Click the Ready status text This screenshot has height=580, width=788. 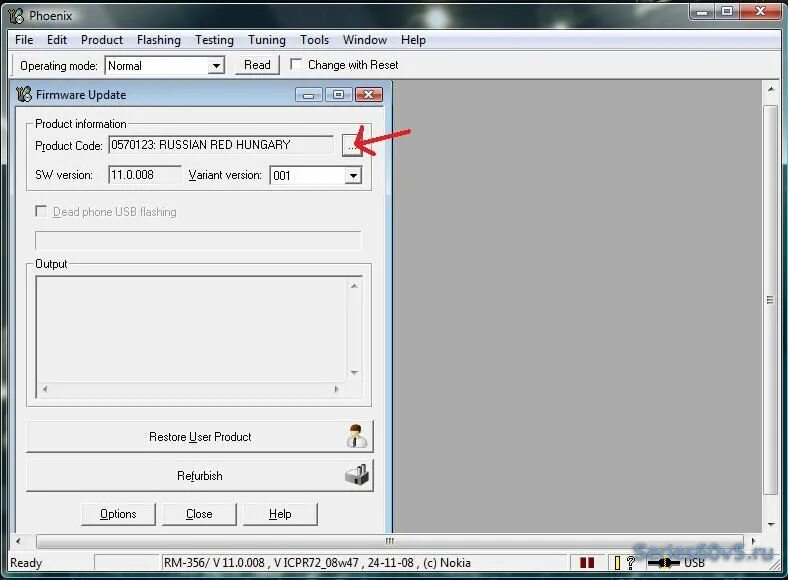point(26,563)
